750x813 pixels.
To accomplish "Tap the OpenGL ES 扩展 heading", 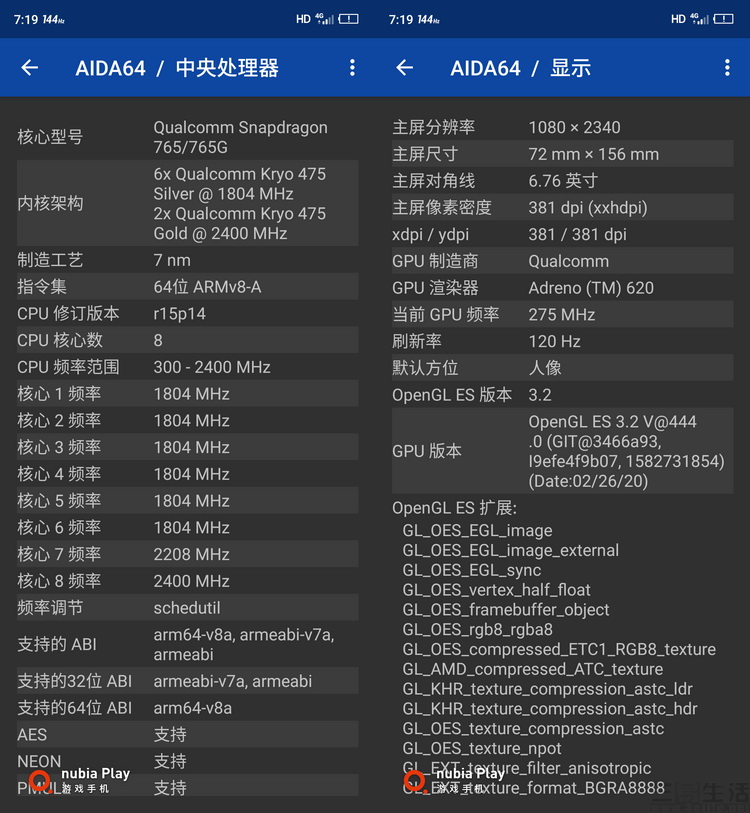I will point(454,508).
